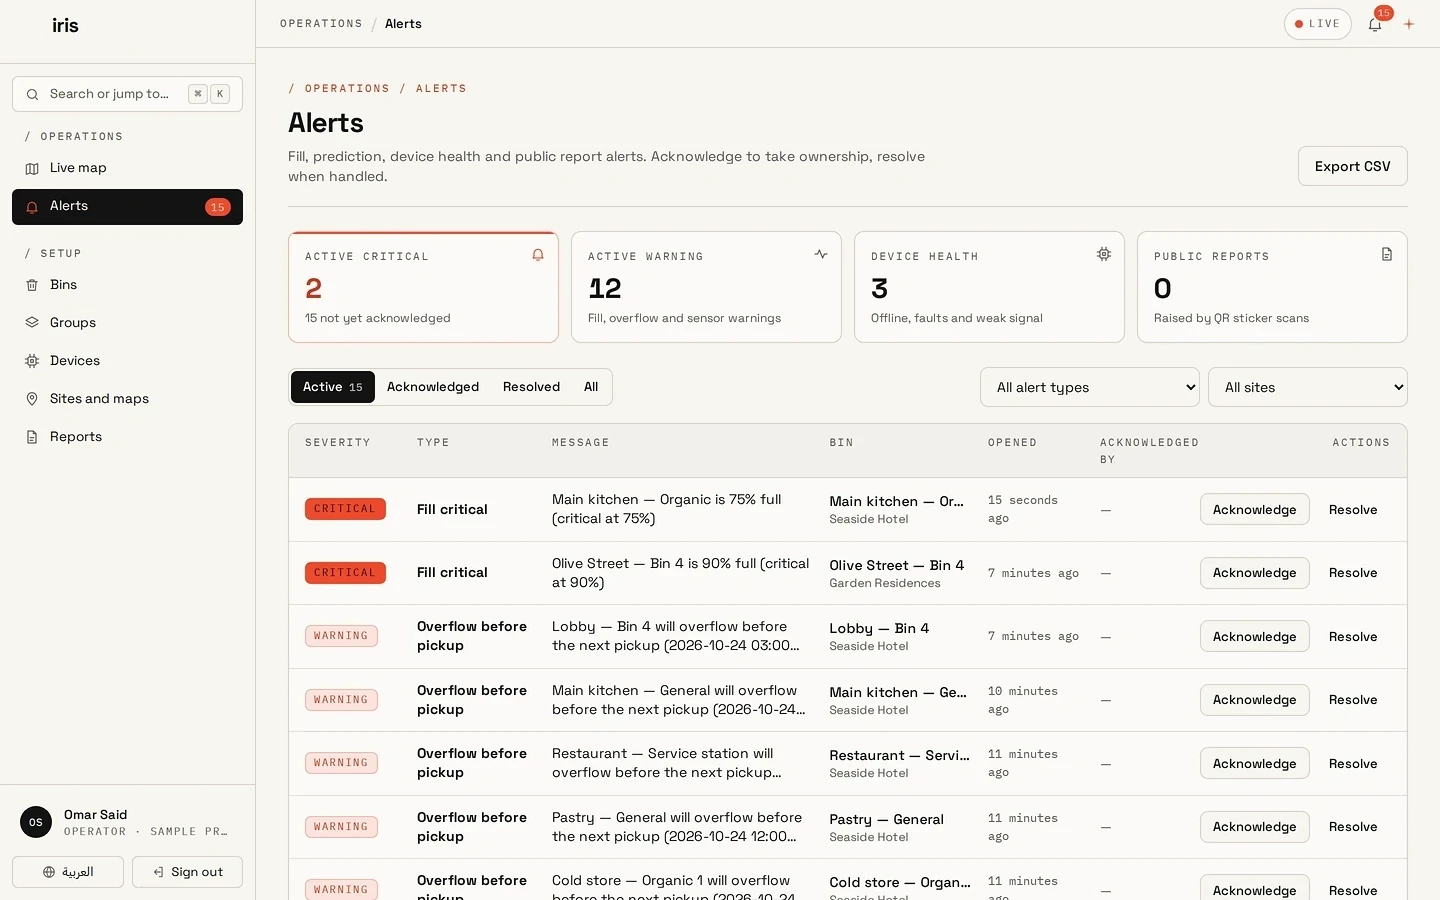Click the Reports document icon in sidebar

pos(32,437)
